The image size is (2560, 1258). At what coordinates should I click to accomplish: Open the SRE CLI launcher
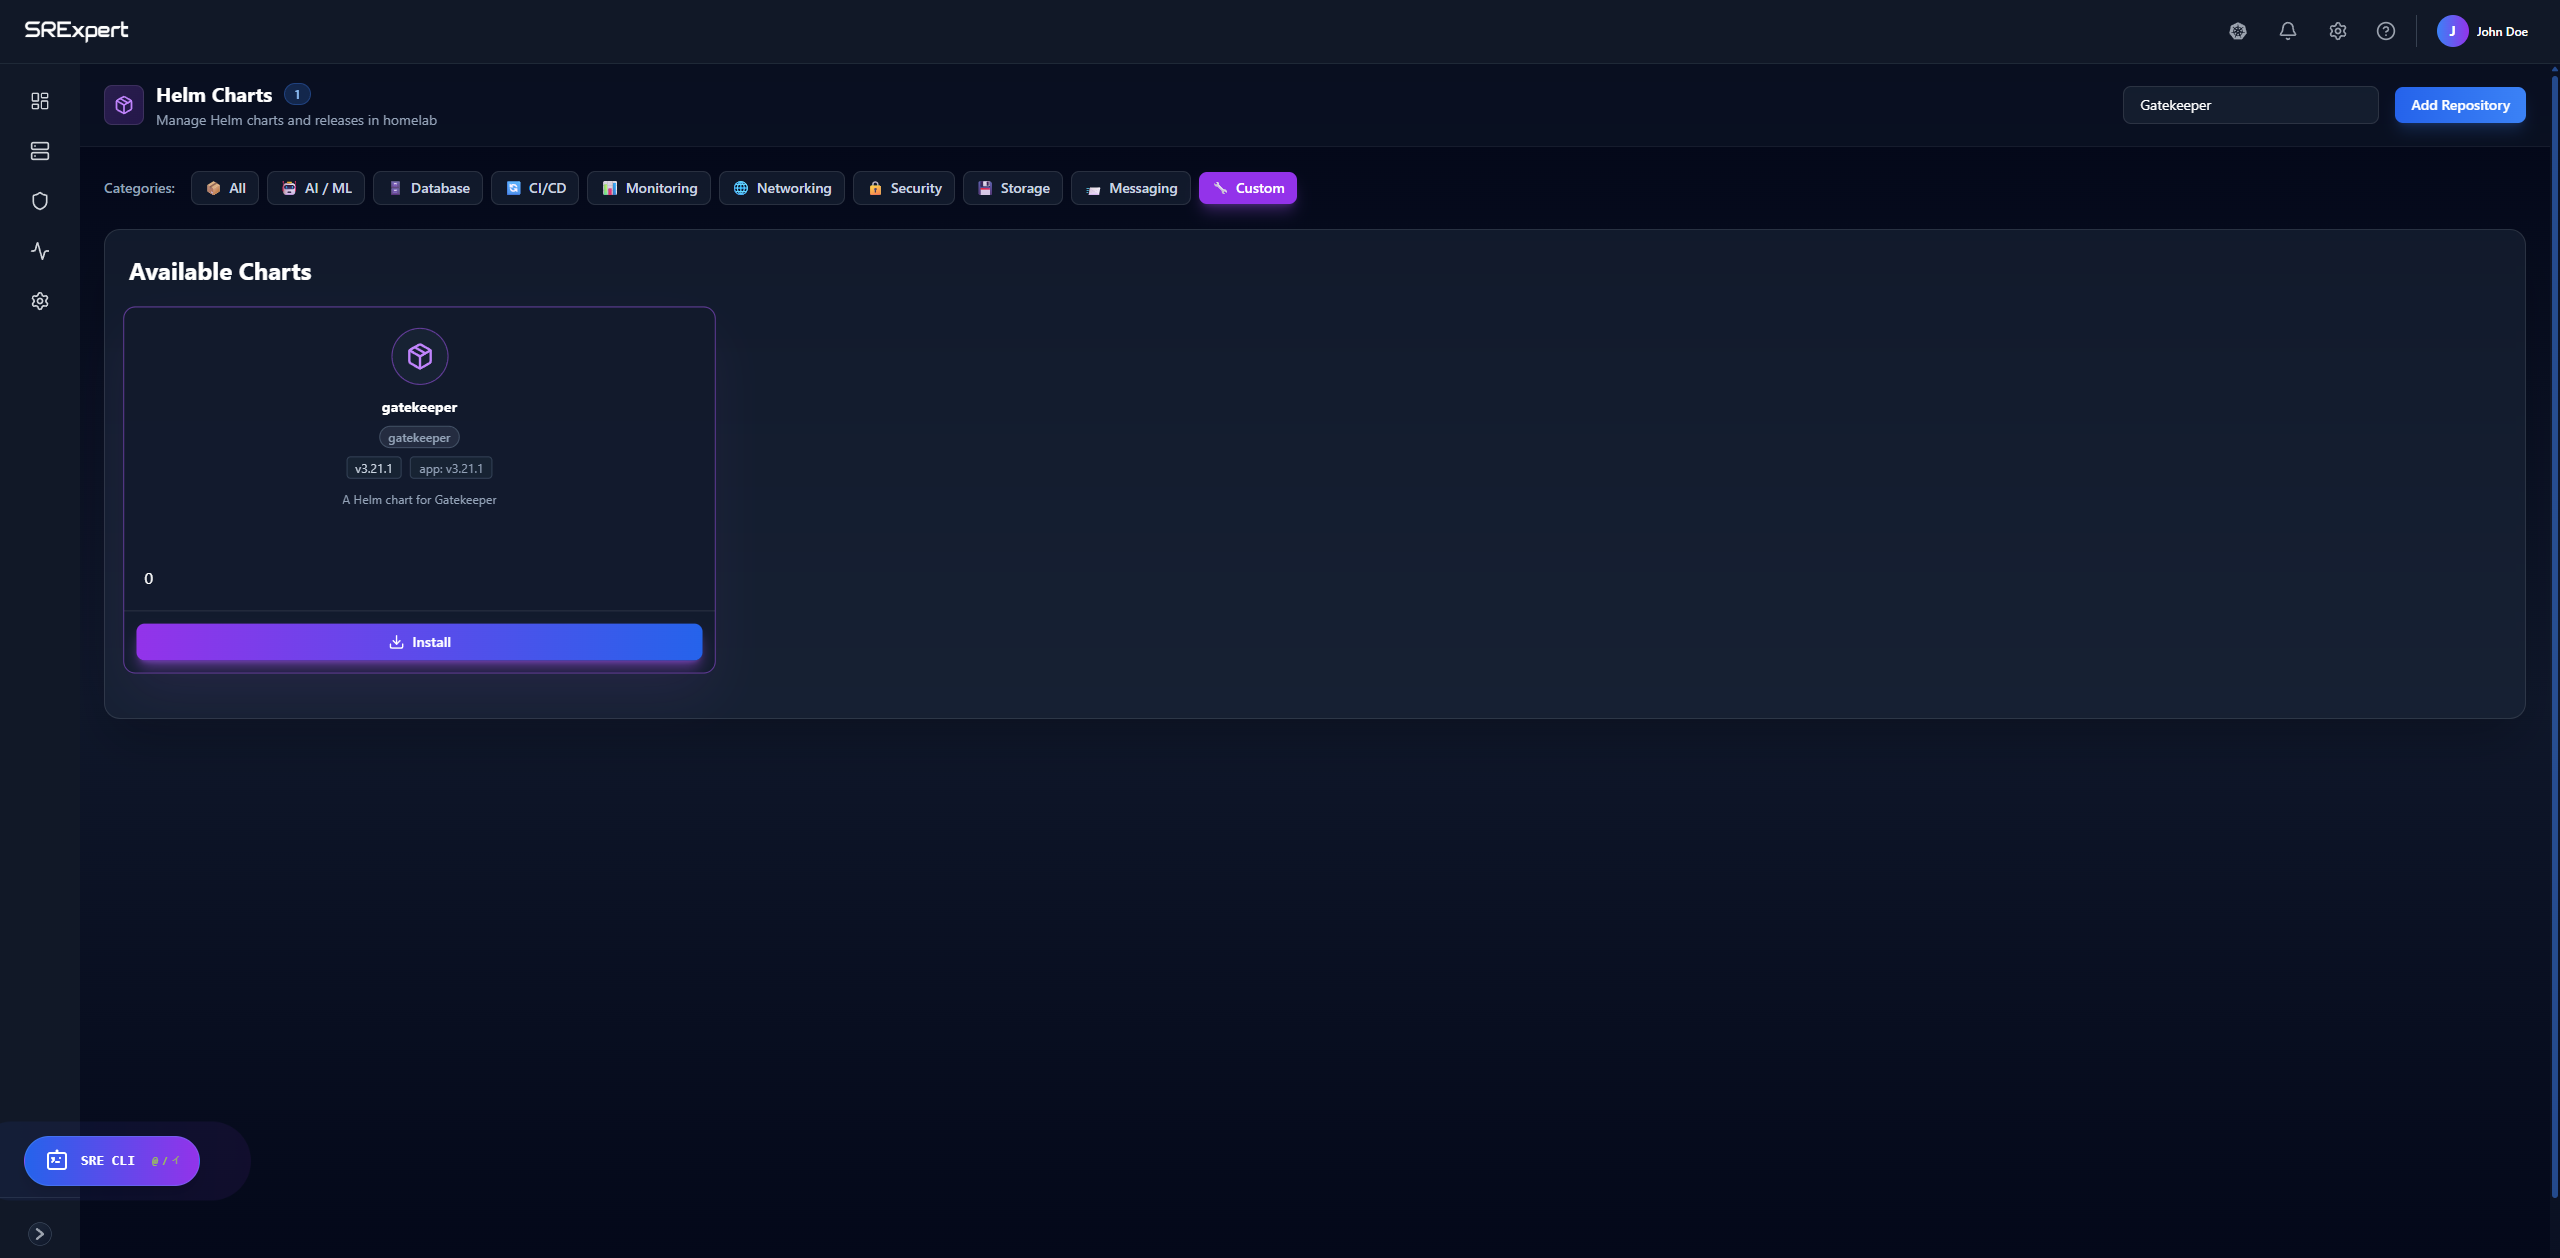pos(112,1161)
